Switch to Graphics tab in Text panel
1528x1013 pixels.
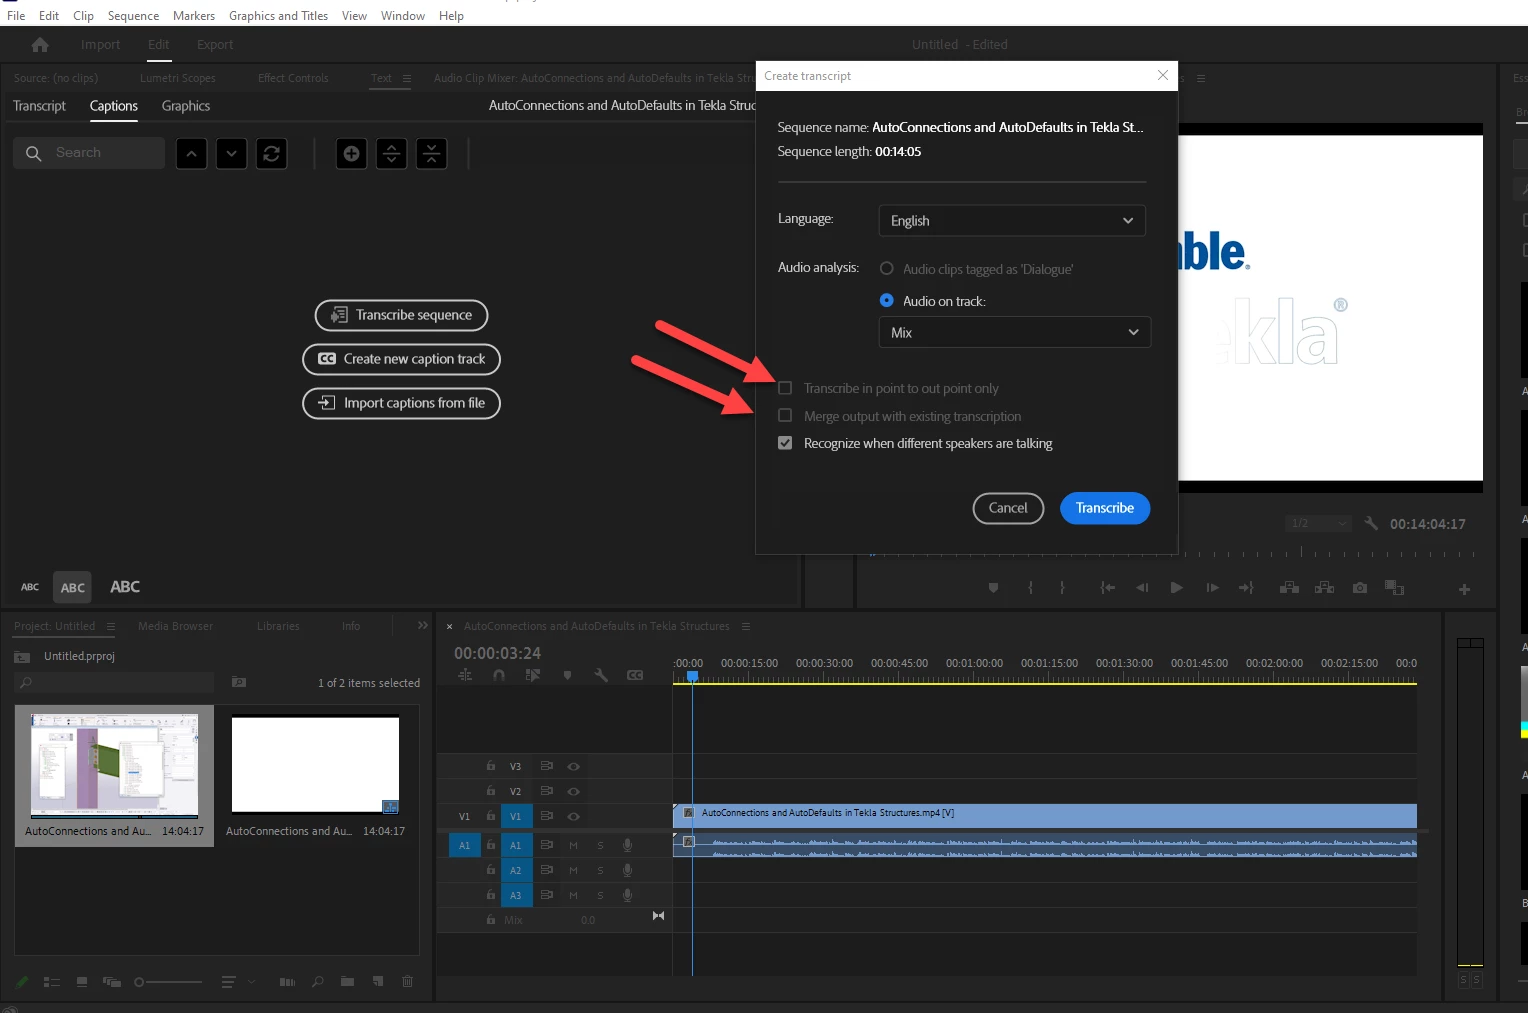tap(186, 106)
